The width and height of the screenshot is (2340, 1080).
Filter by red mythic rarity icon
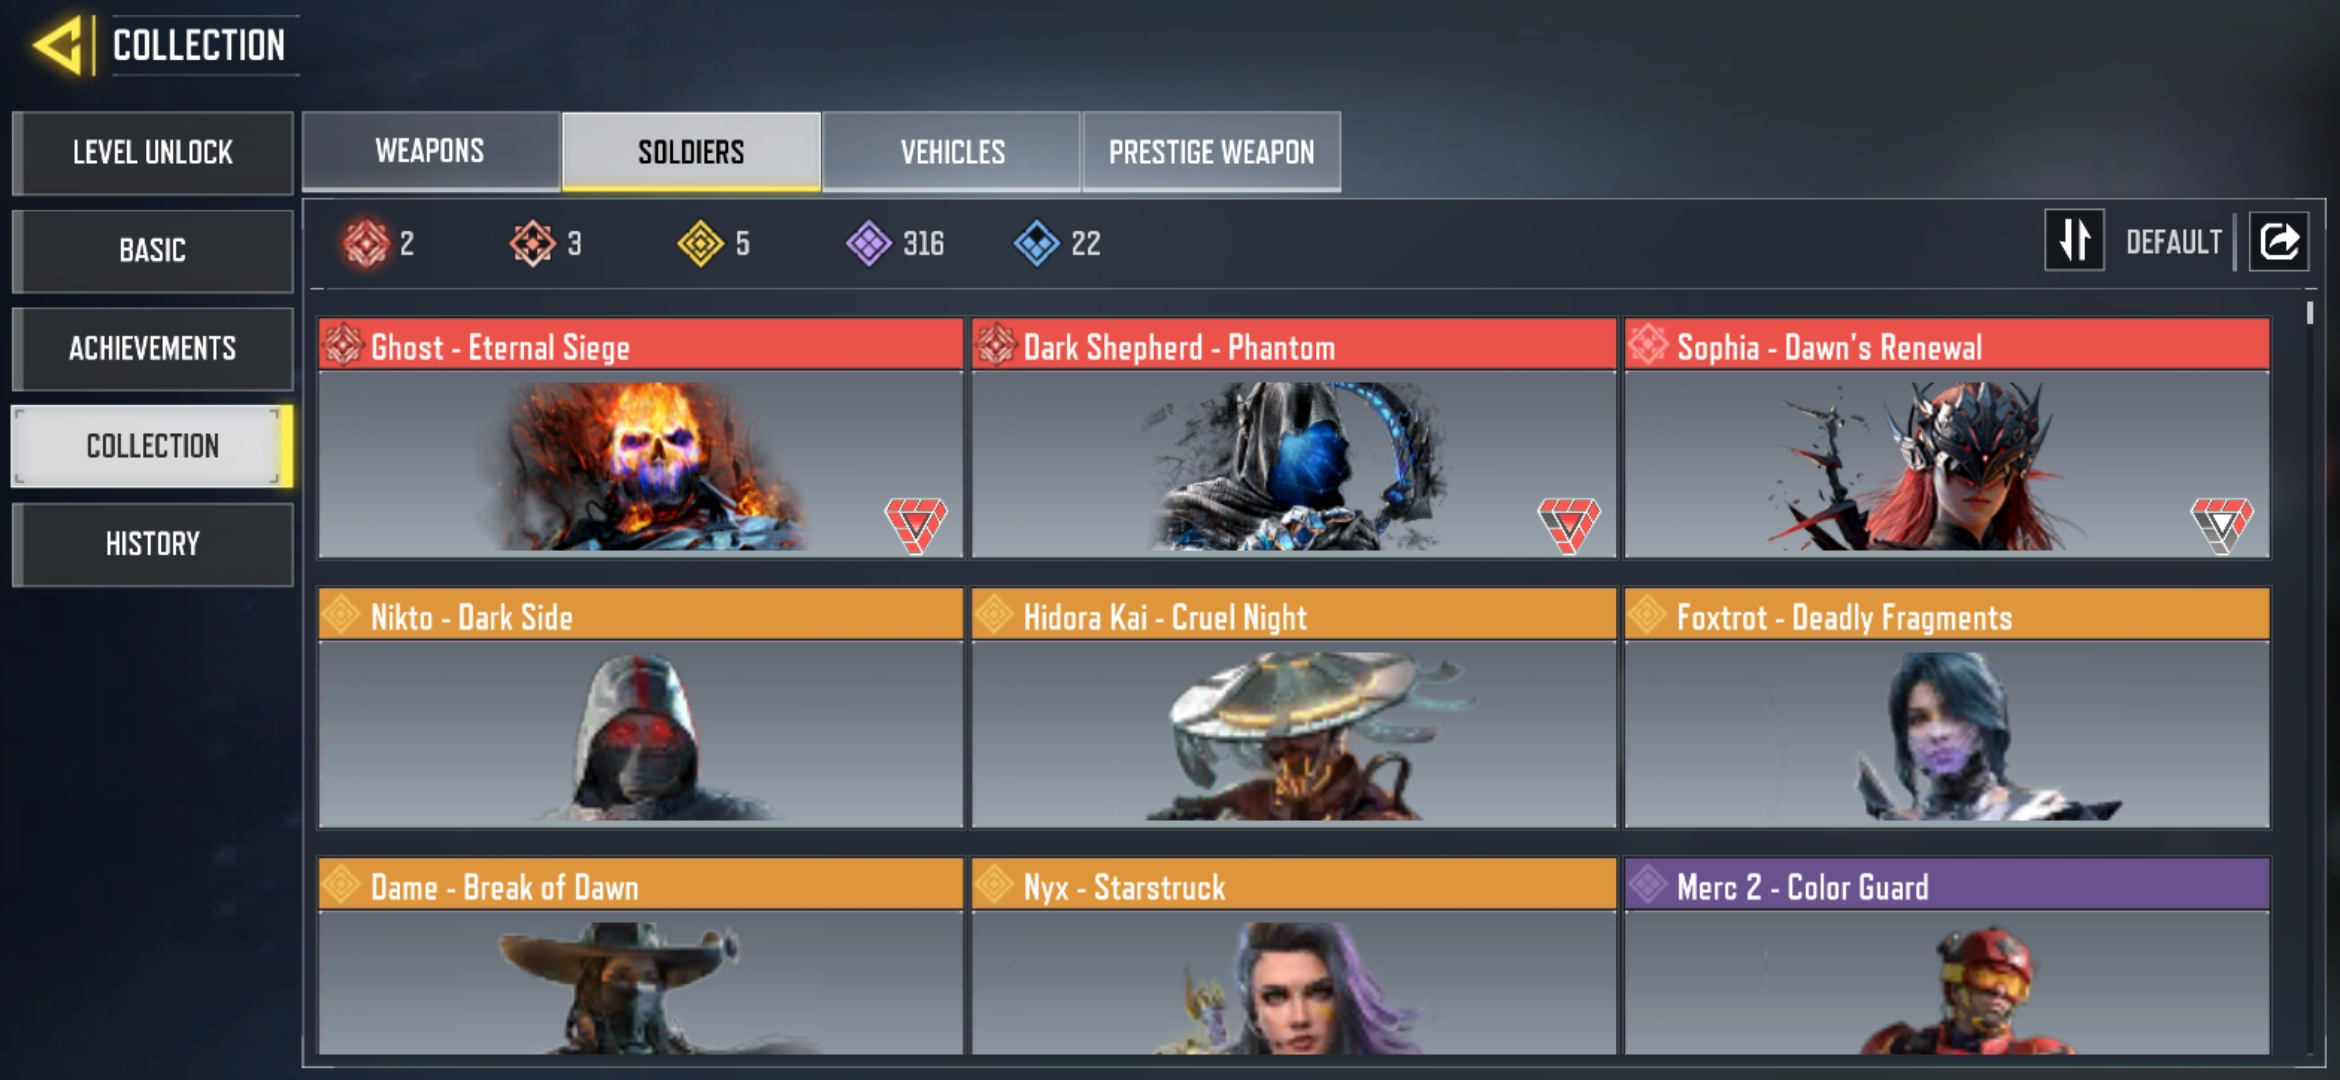click(366, 243)
